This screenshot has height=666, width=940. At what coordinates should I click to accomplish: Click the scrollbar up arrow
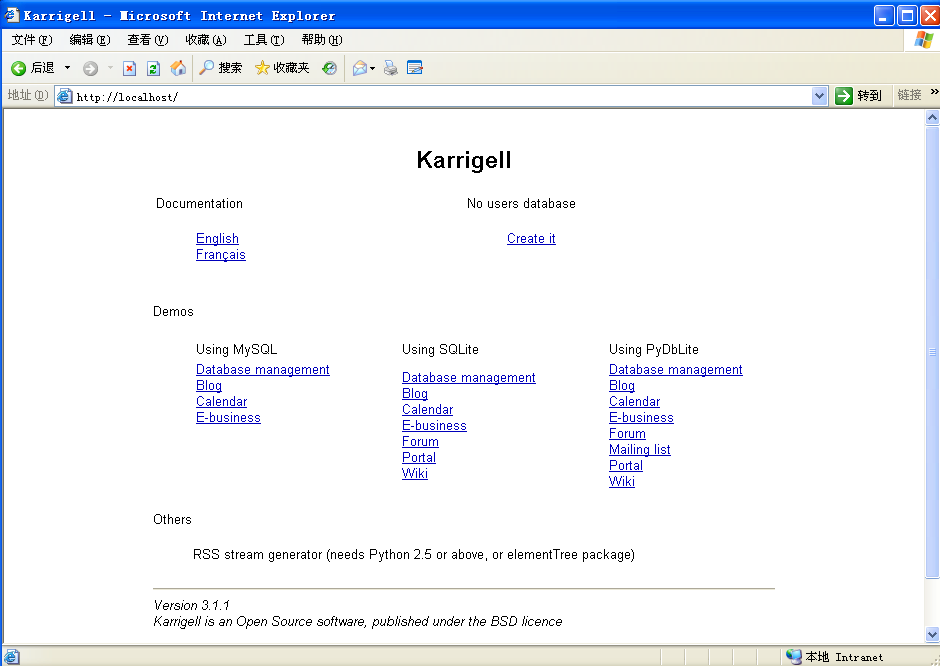pos(932,117)
